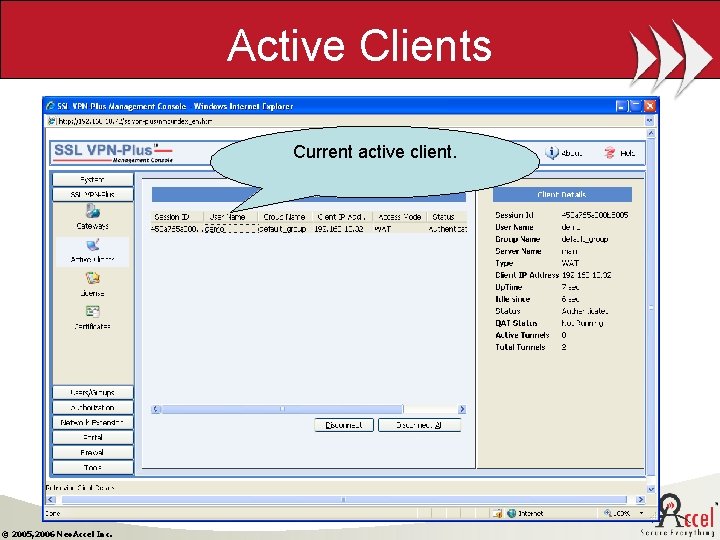This screenshot has height=540, width=720.
Task: Click the Disconnect All button
Action: (x=419, y=425)
